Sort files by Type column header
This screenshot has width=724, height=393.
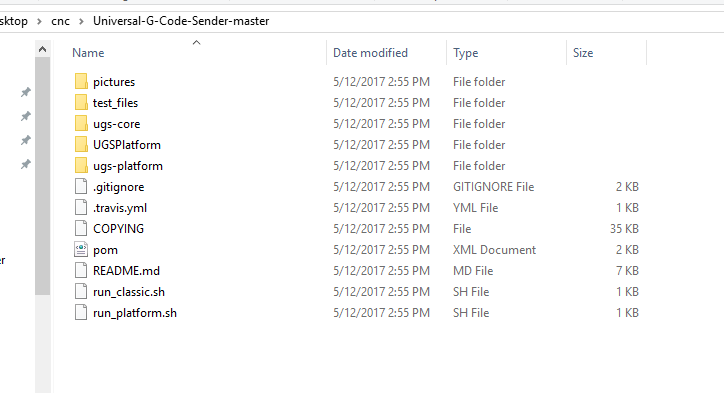point(465,53)
